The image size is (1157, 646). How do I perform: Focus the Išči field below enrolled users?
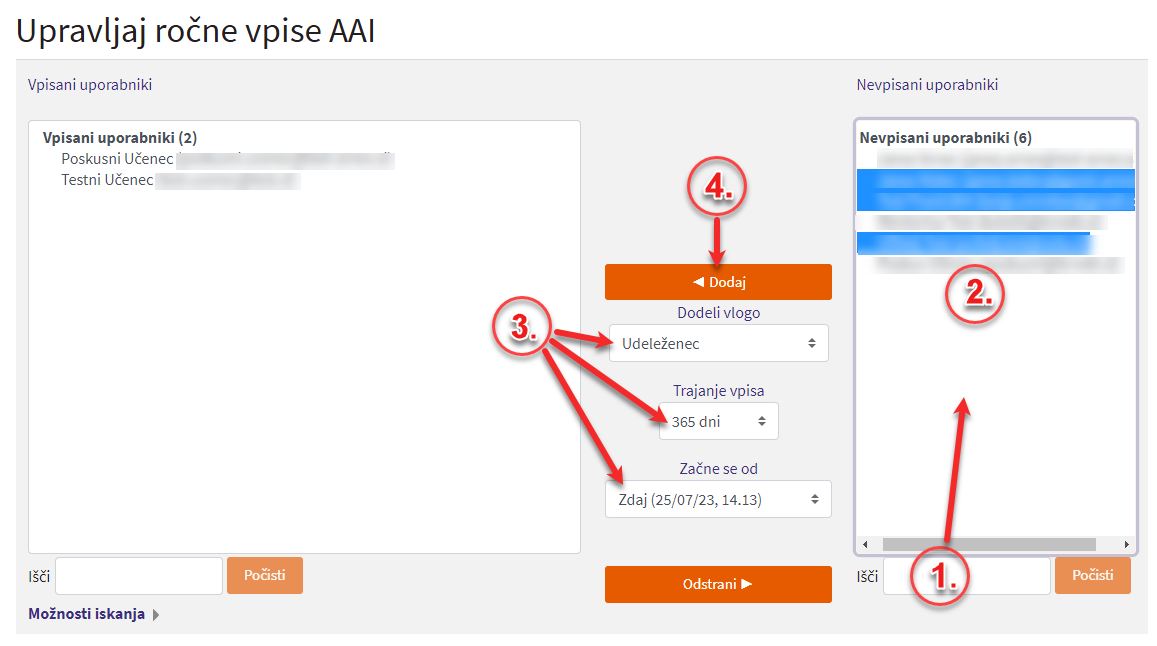(x=138, y=576)
